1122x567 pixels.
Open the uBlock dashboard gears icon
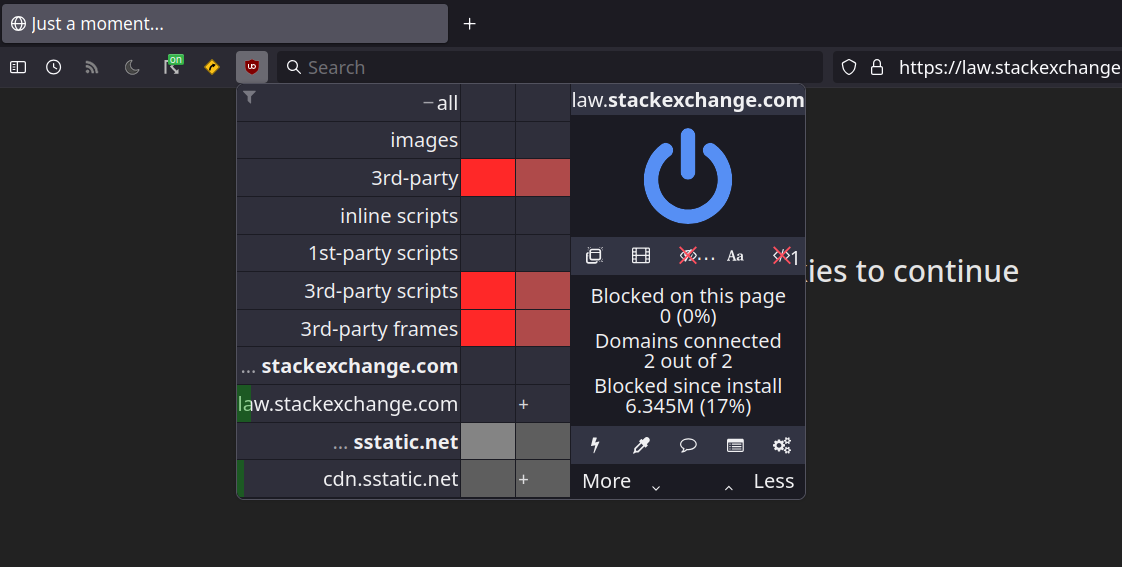(781, 445)
